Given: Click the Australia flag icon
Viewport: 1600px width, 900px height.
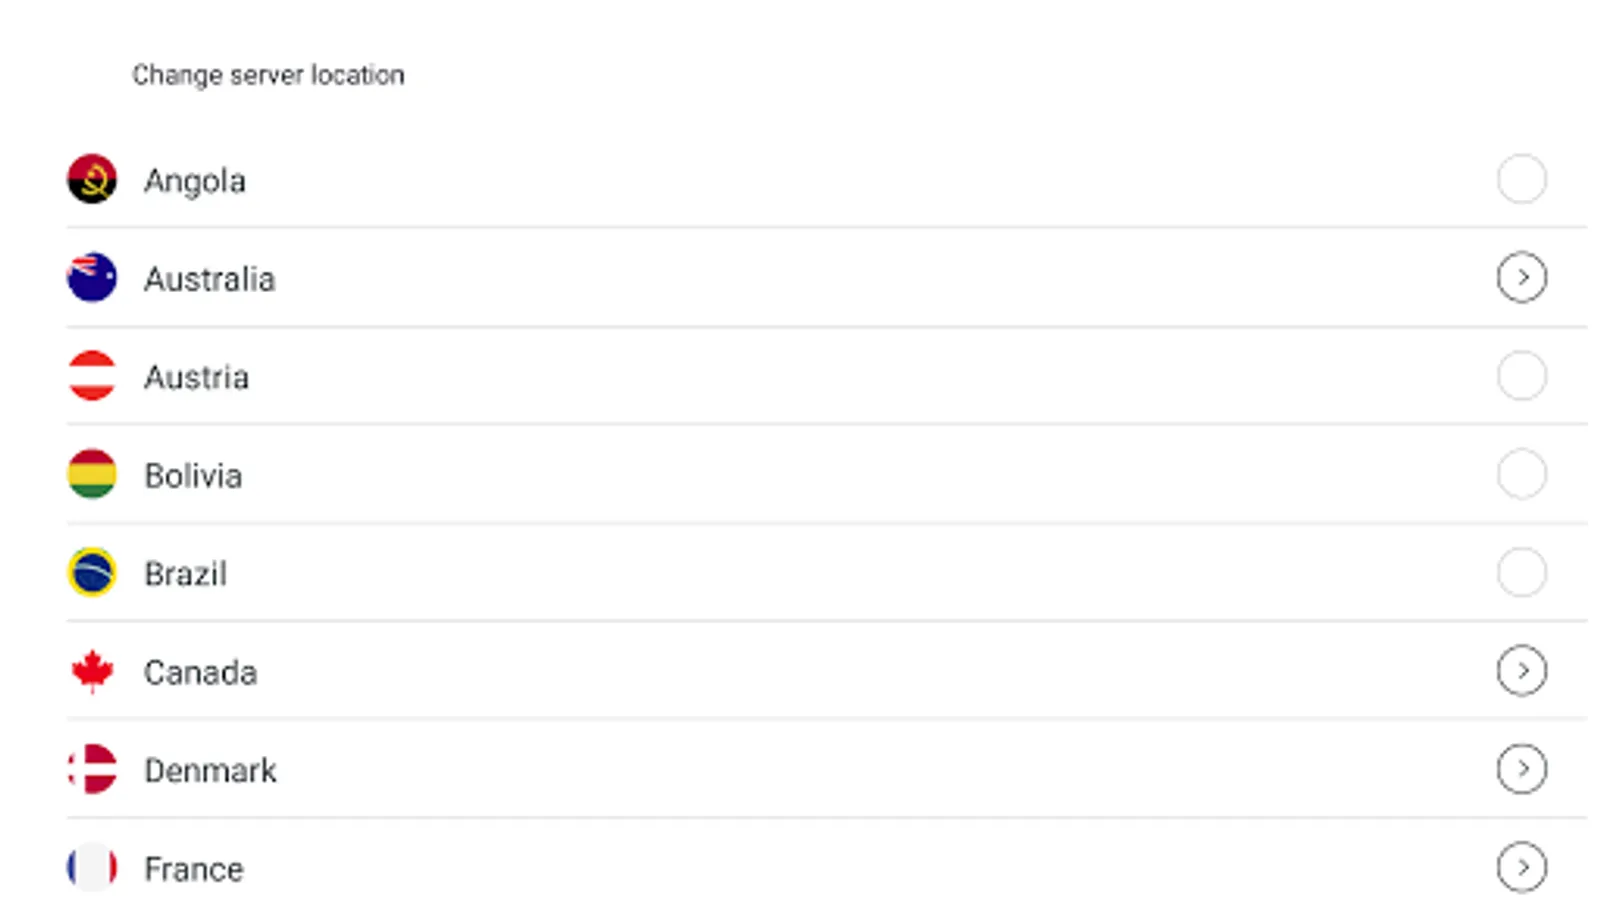Looking at the screenshot, I should coord(92,278).
